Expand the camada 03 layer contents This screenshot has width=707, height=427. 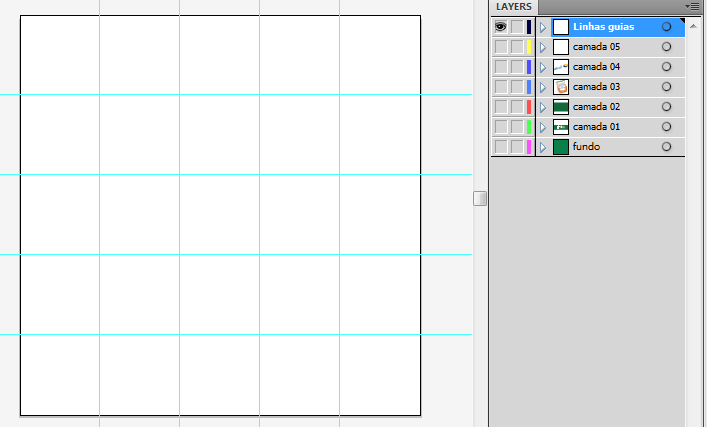[543, 87]
